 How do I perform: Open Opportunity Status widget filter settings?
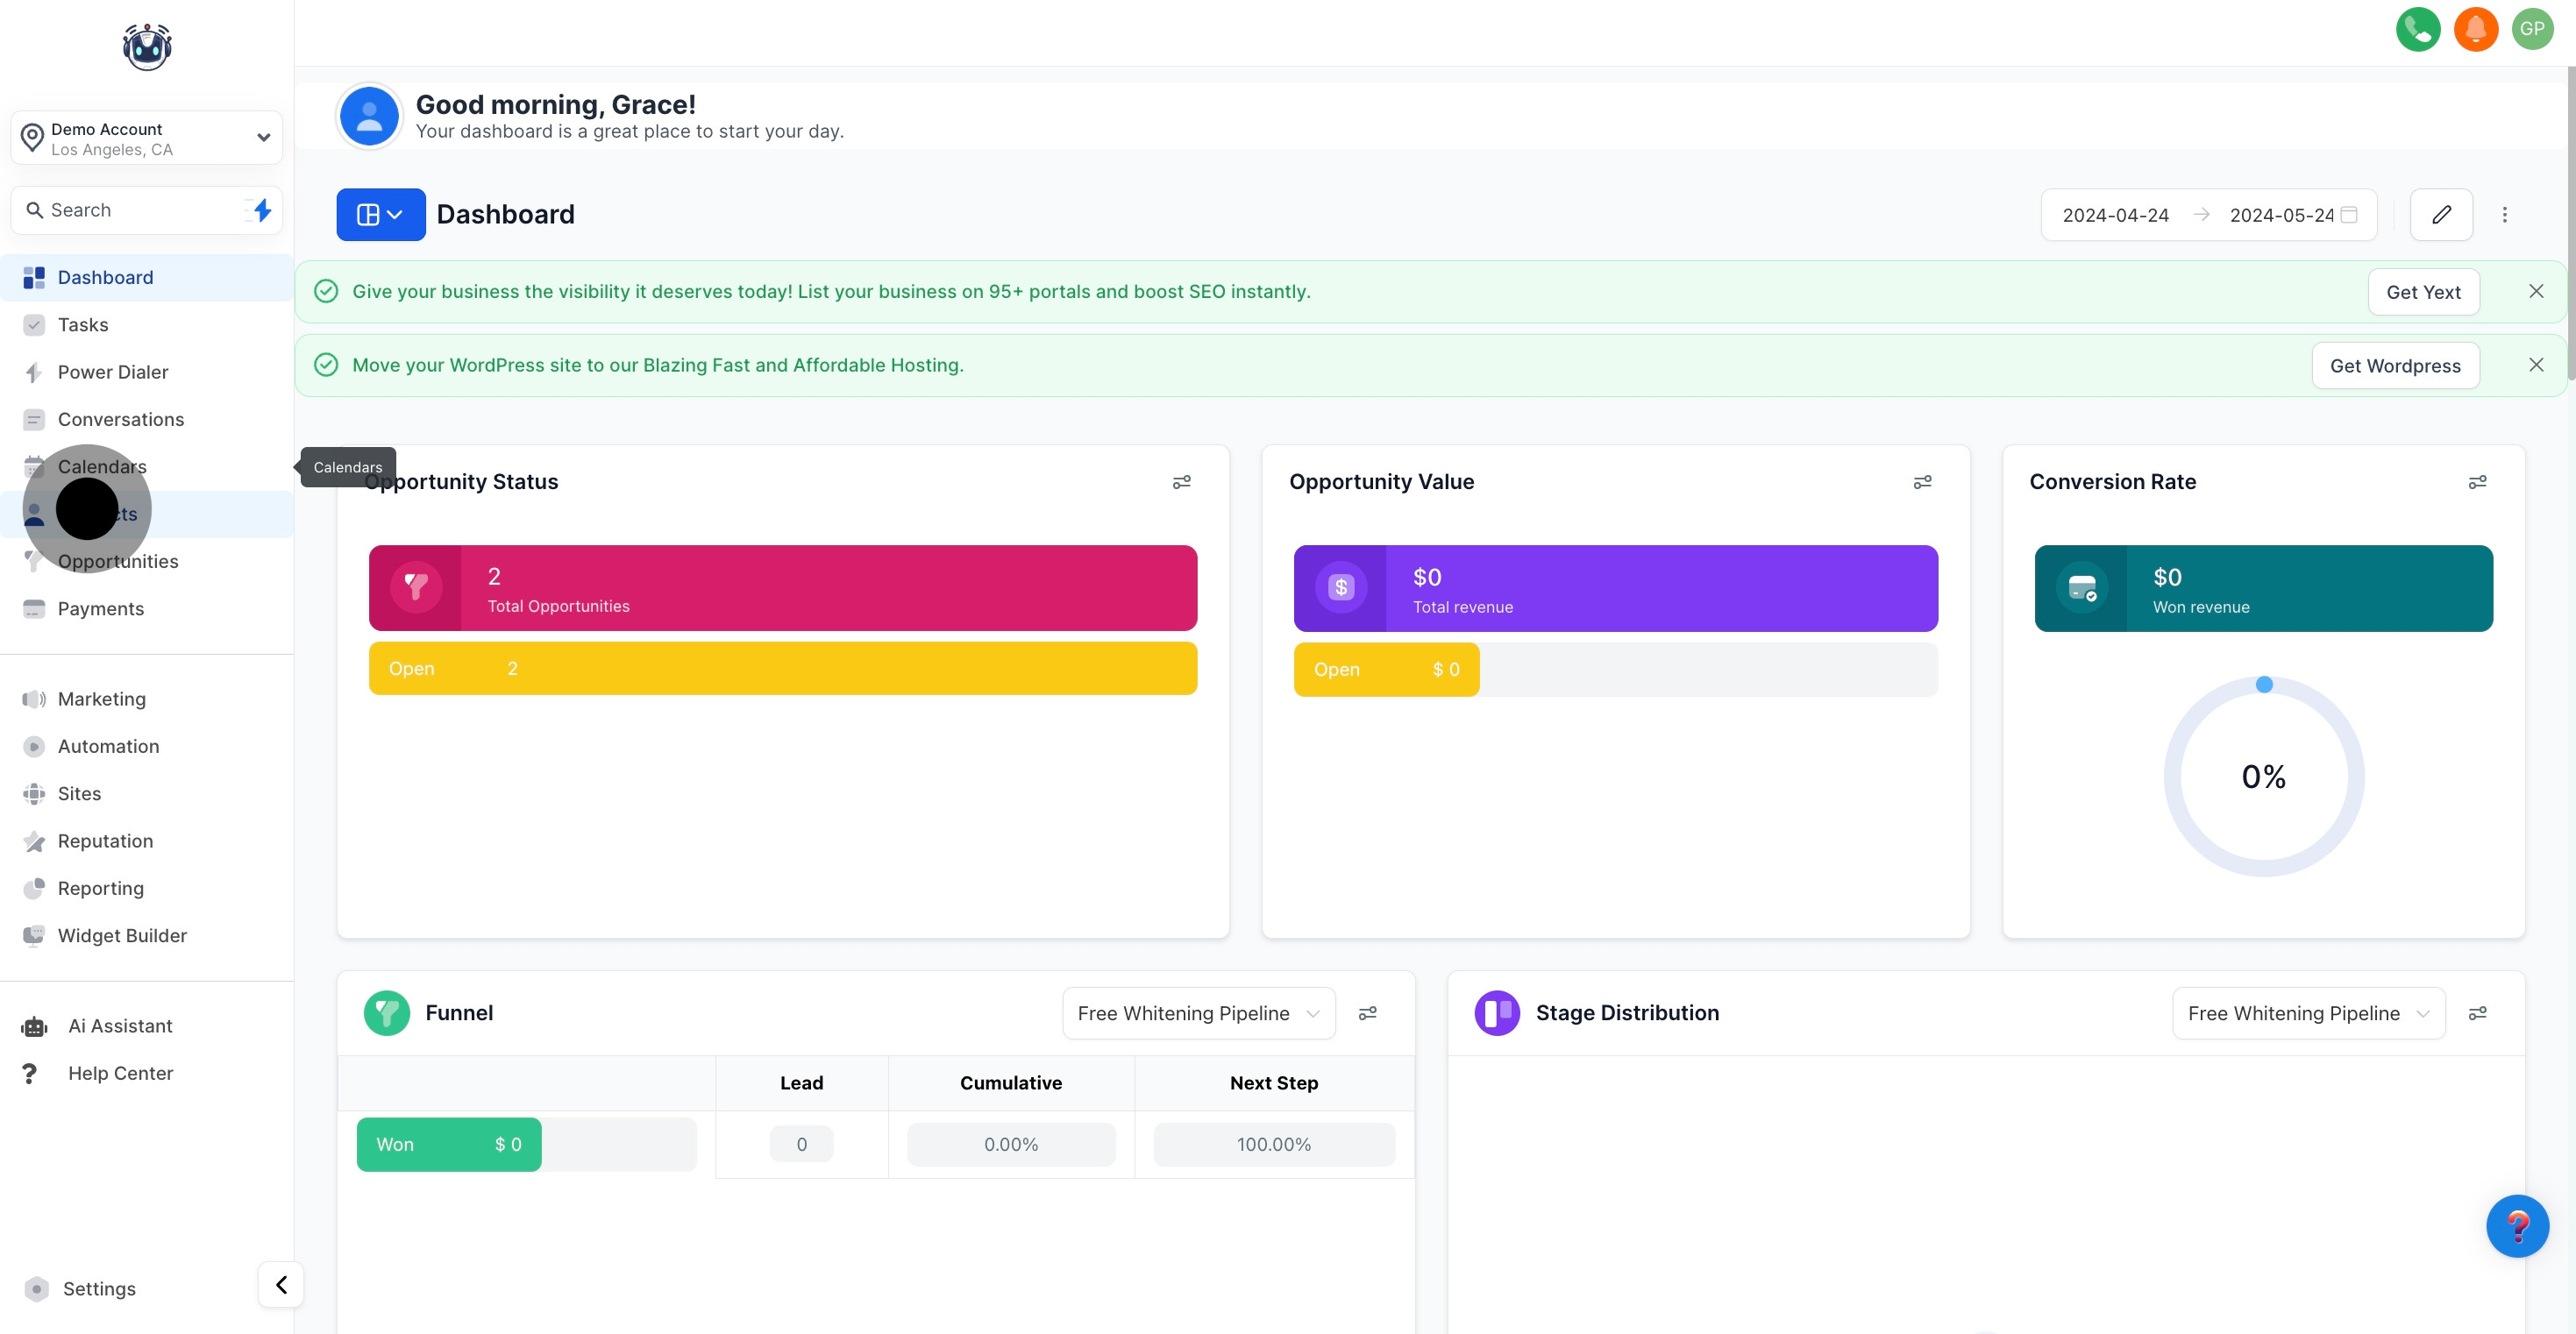[1181, 482]
